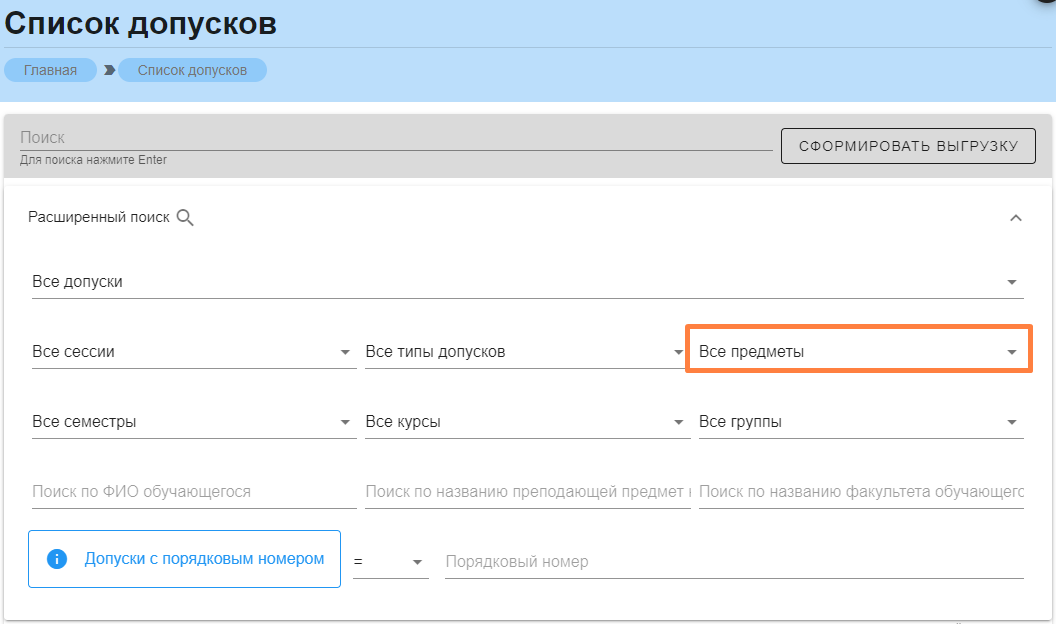Open the equals sign comparison dropdown

point(390,562)
